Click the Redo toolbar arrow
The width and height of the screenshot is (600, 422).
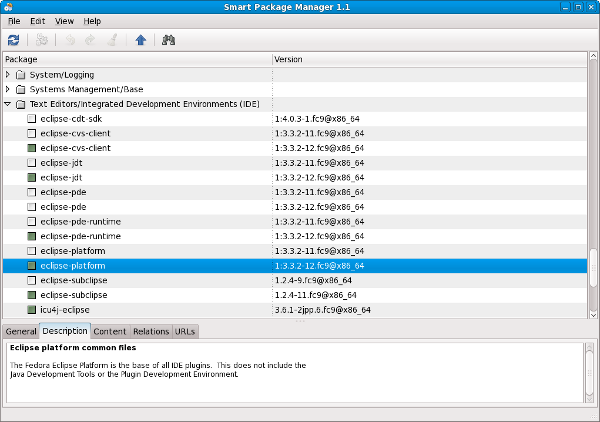tap(90, 40)
